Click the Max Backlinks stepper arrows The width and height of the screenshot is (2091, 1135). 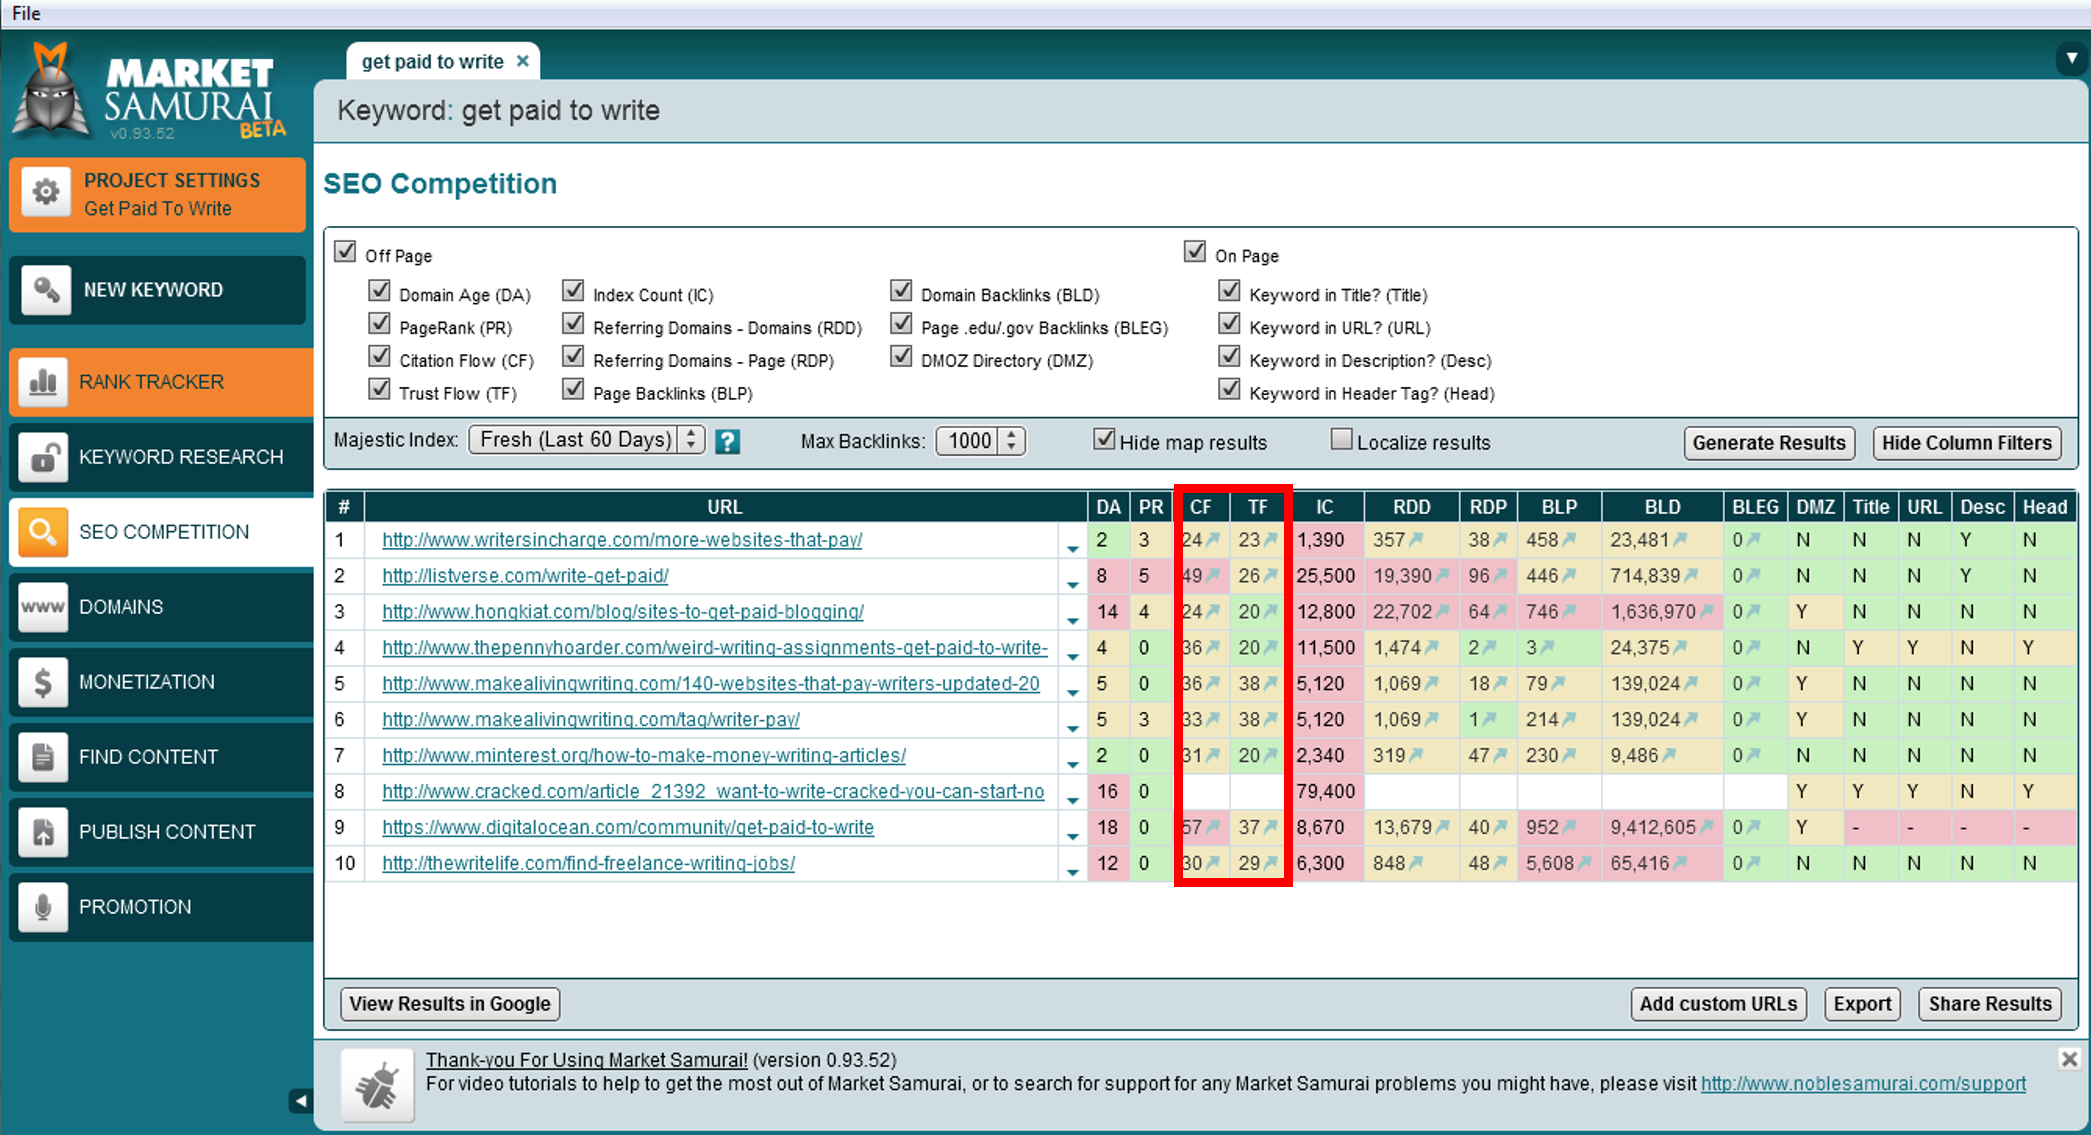click(1012, 441)
